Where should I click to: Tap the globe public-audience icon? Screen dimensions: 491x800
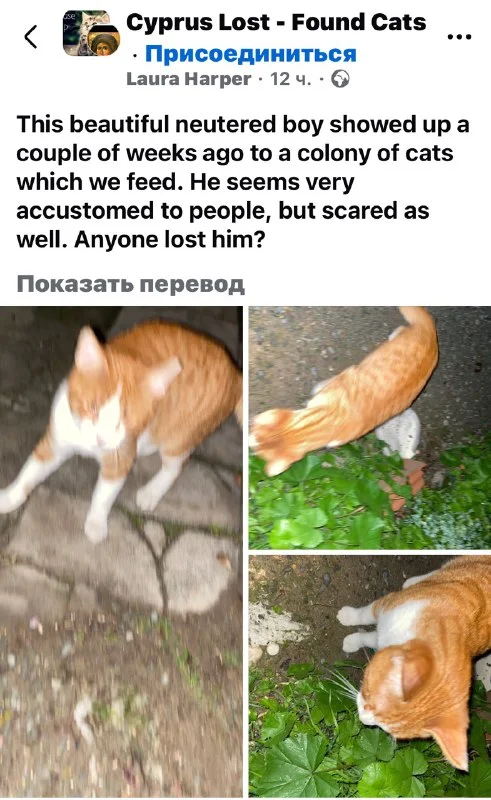point(340,79)
